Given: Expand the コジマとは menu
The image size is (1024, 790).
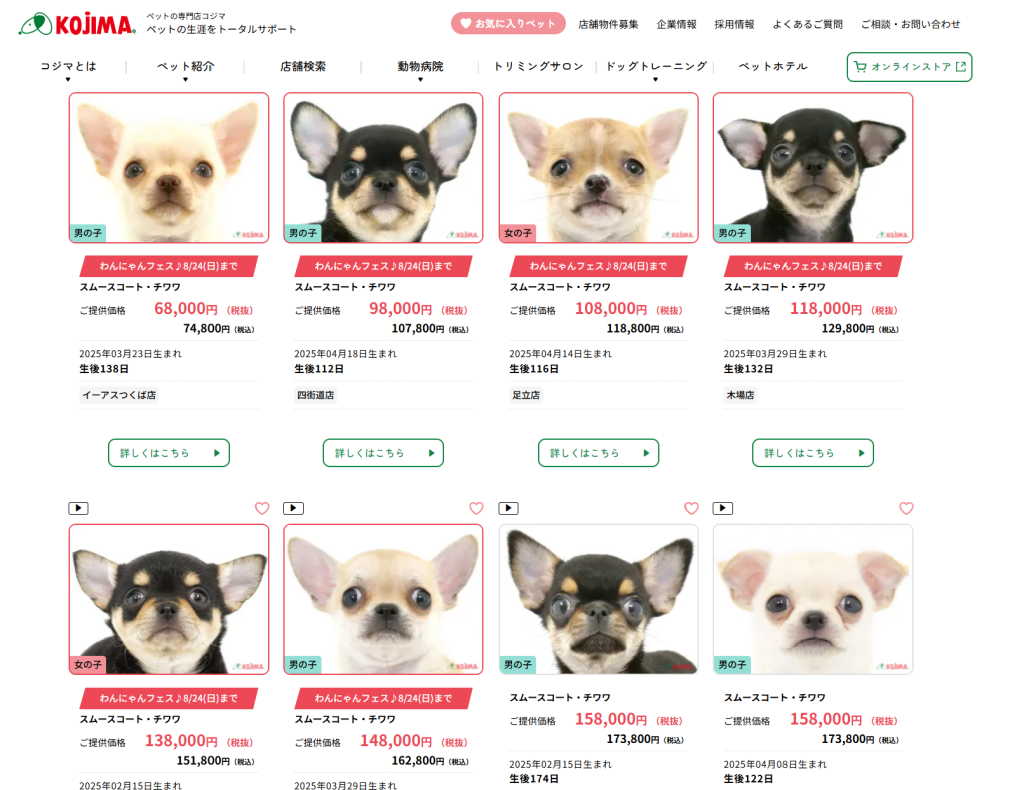Looking at the screenshot, I should point(68,67).
